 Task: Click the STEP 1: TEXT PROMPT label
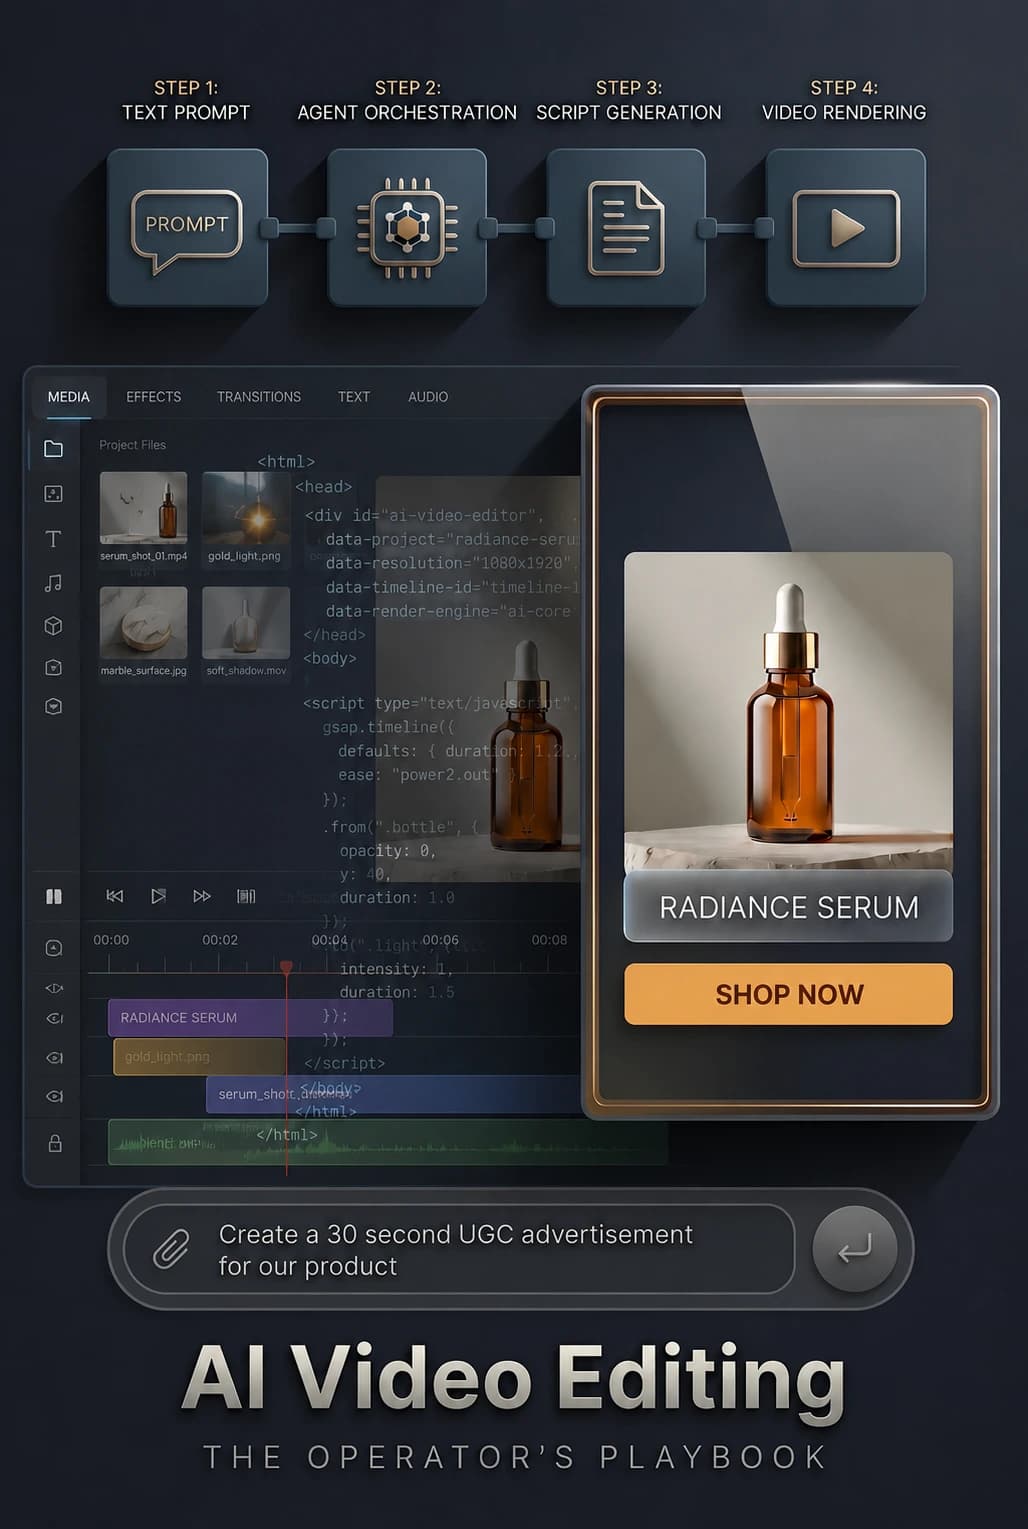pos(186,100)
